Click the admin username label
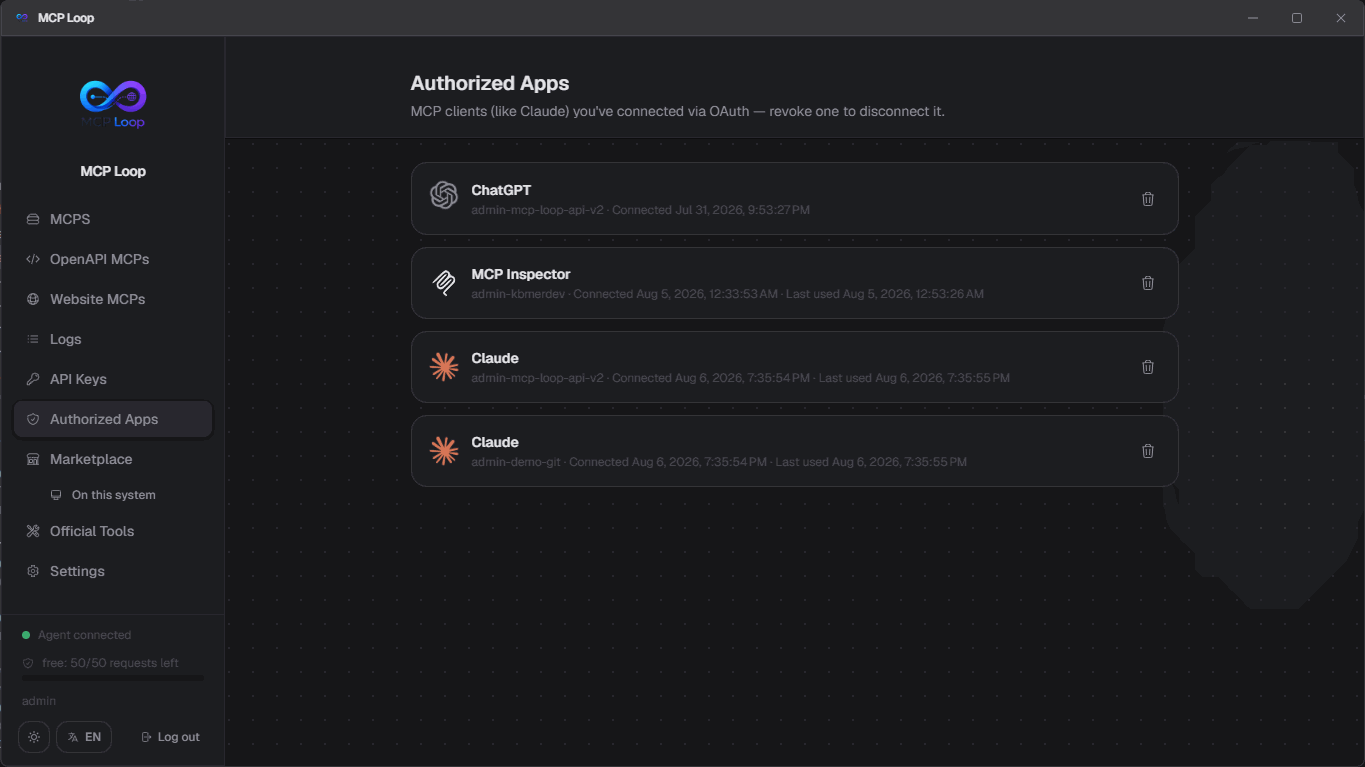Image resolution: width=1365 pixels, height=767 pixels. point(39,701)
